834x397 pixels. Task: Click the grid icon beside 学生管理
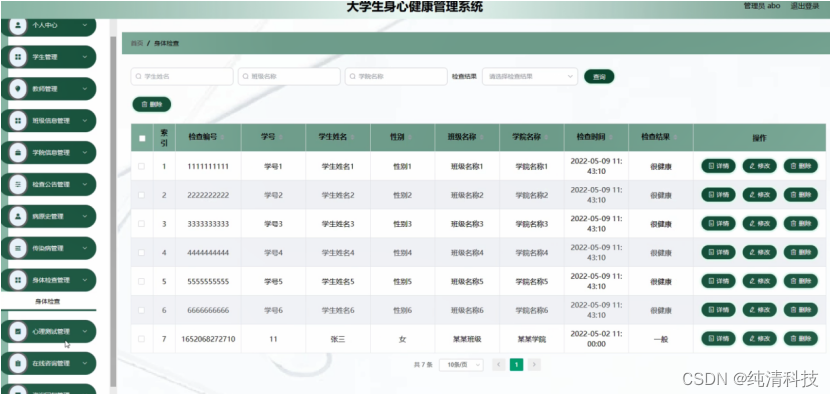[18, 57]
